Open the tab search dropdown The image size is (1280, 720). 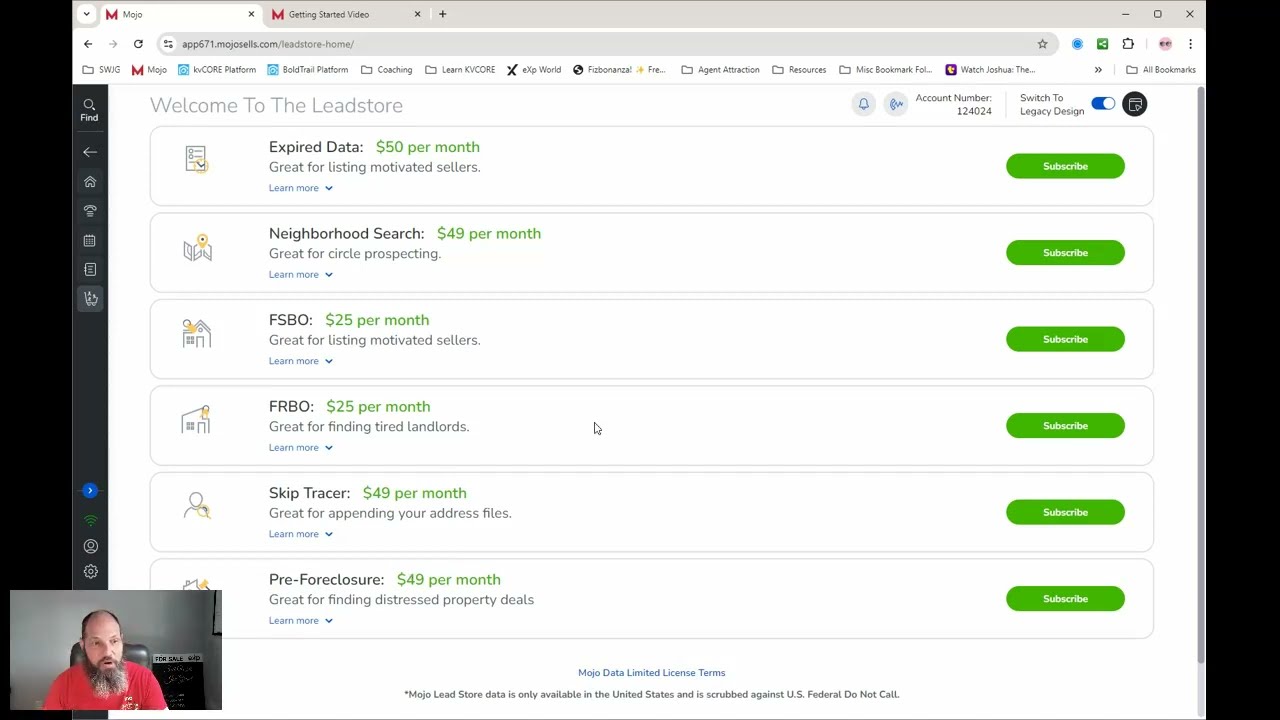pyautogui.click(x=86, y=14)
